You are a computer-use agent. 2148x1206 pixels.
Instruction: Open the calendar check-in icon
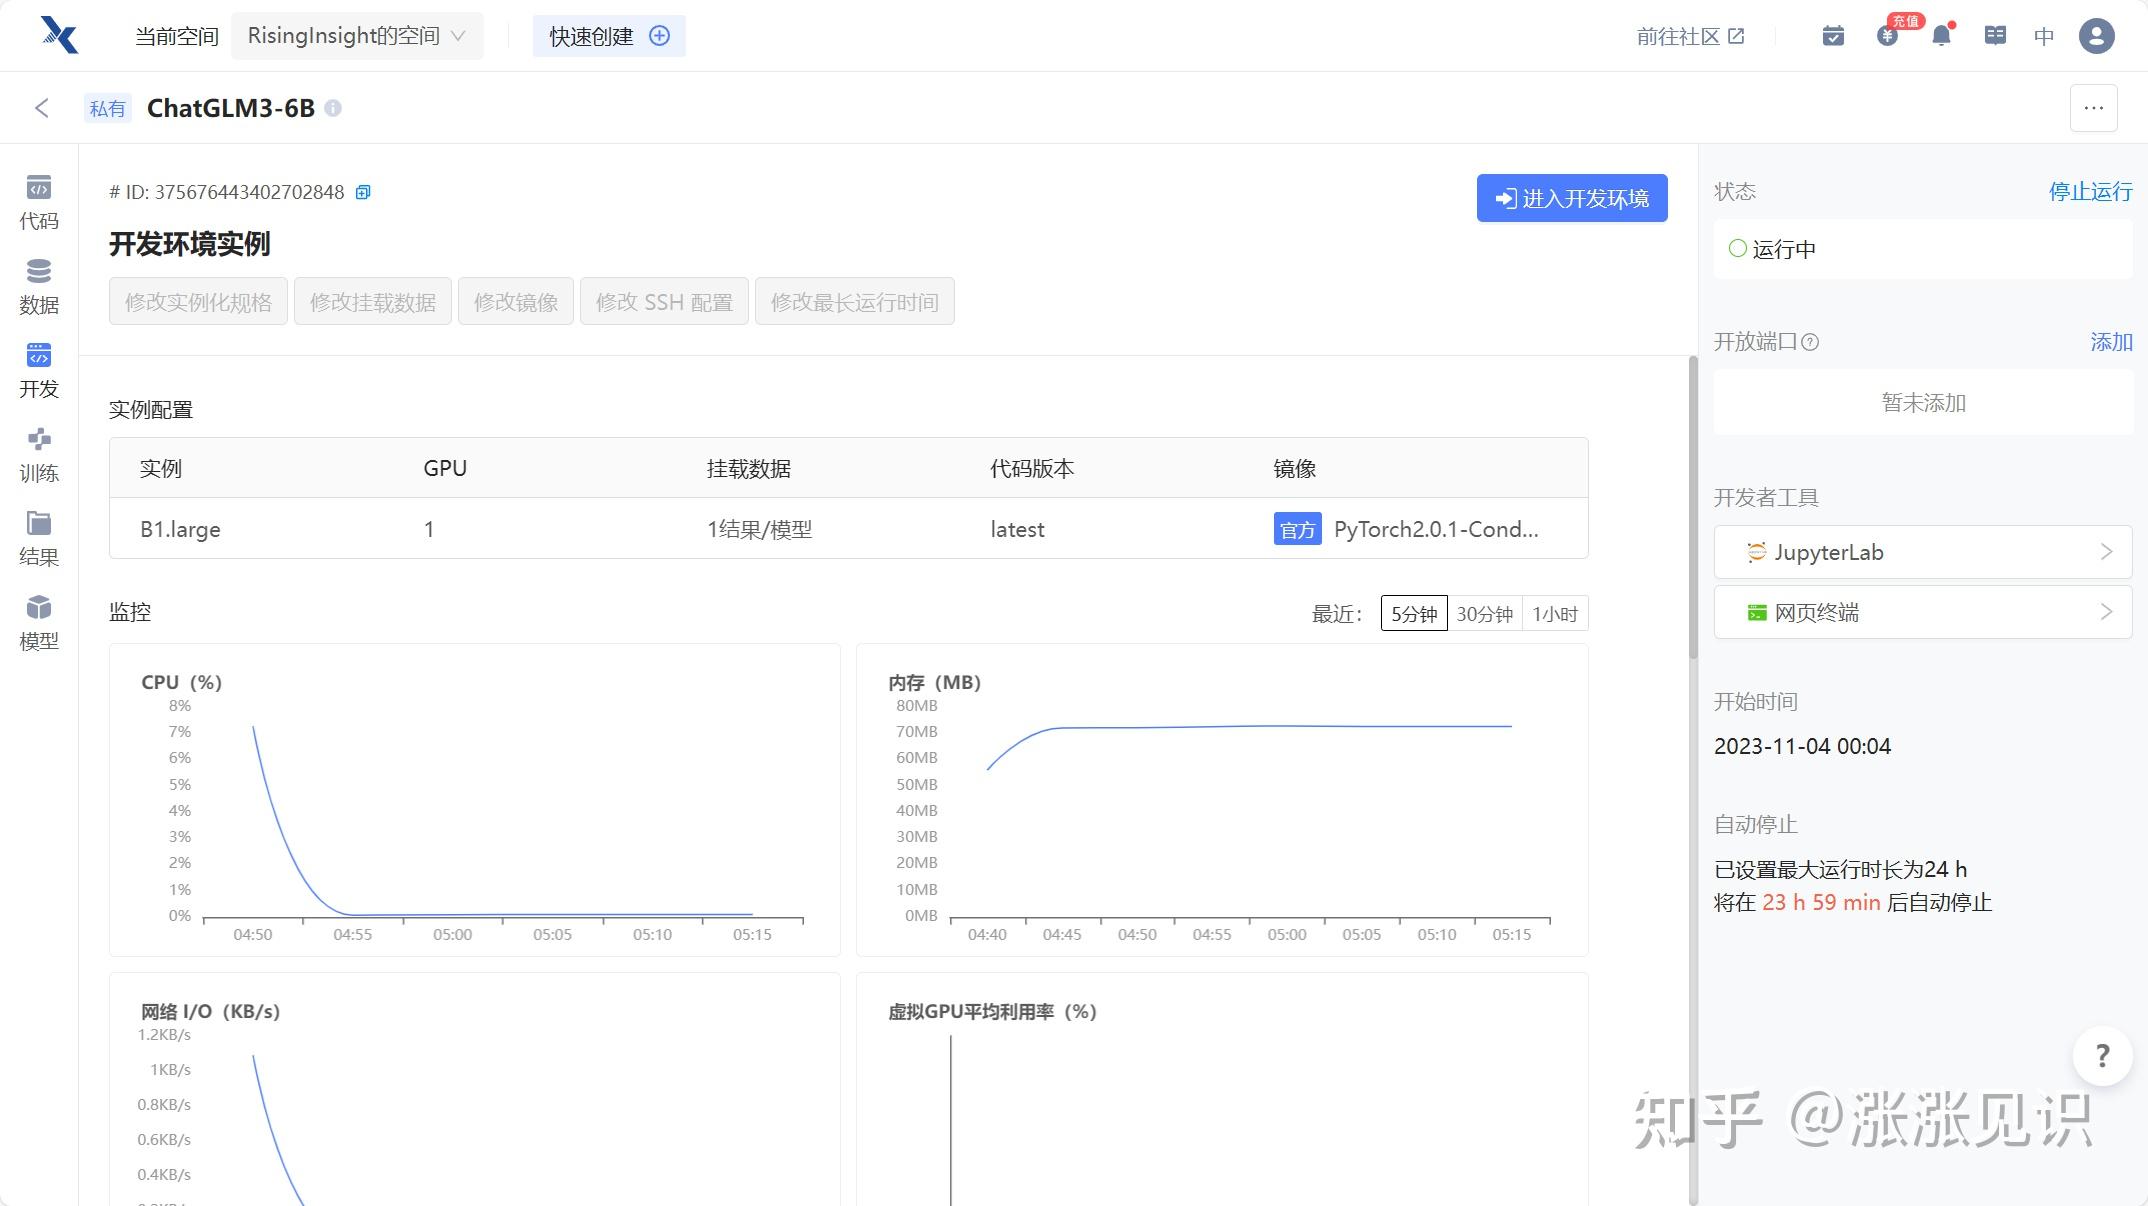pyautogui.click(x=1833, y=36)
